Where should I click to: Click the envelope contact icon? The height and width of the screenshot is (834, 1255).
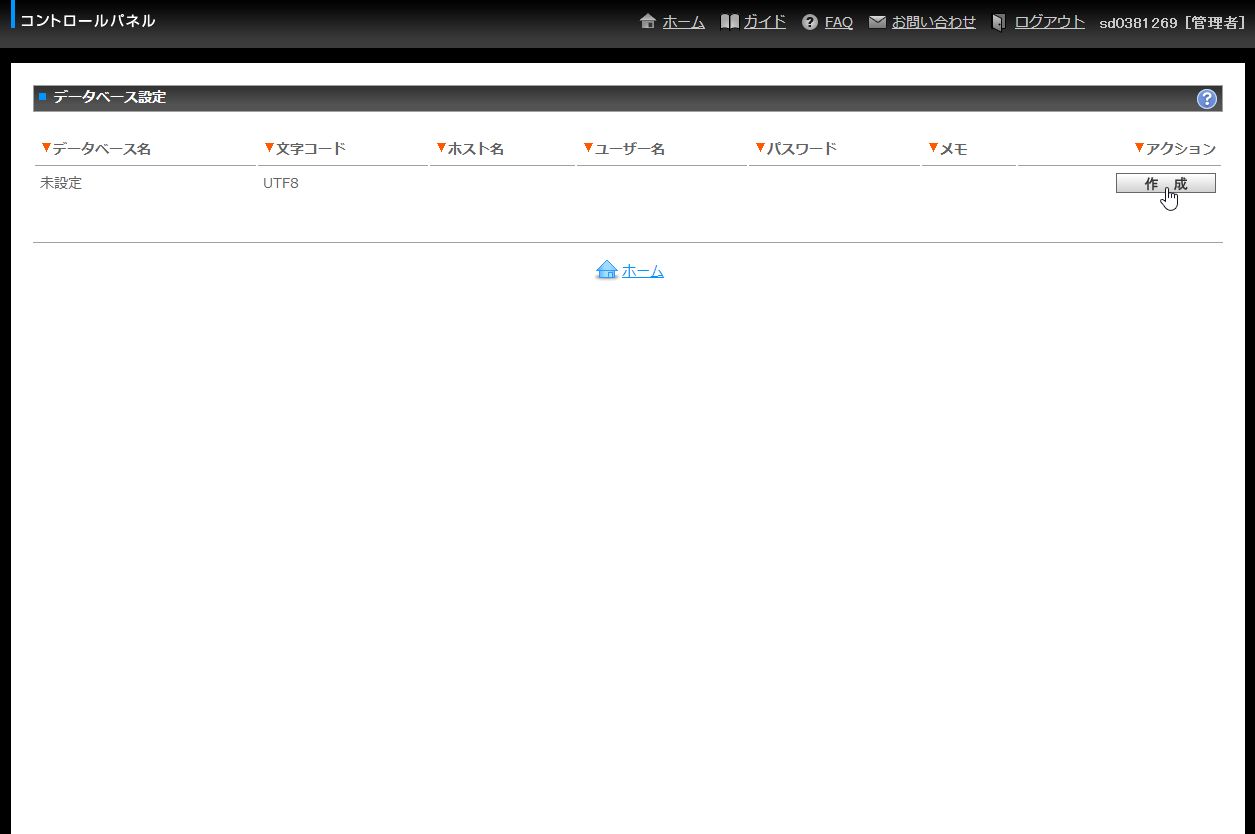pyautogui.click(x=878, y=22)
